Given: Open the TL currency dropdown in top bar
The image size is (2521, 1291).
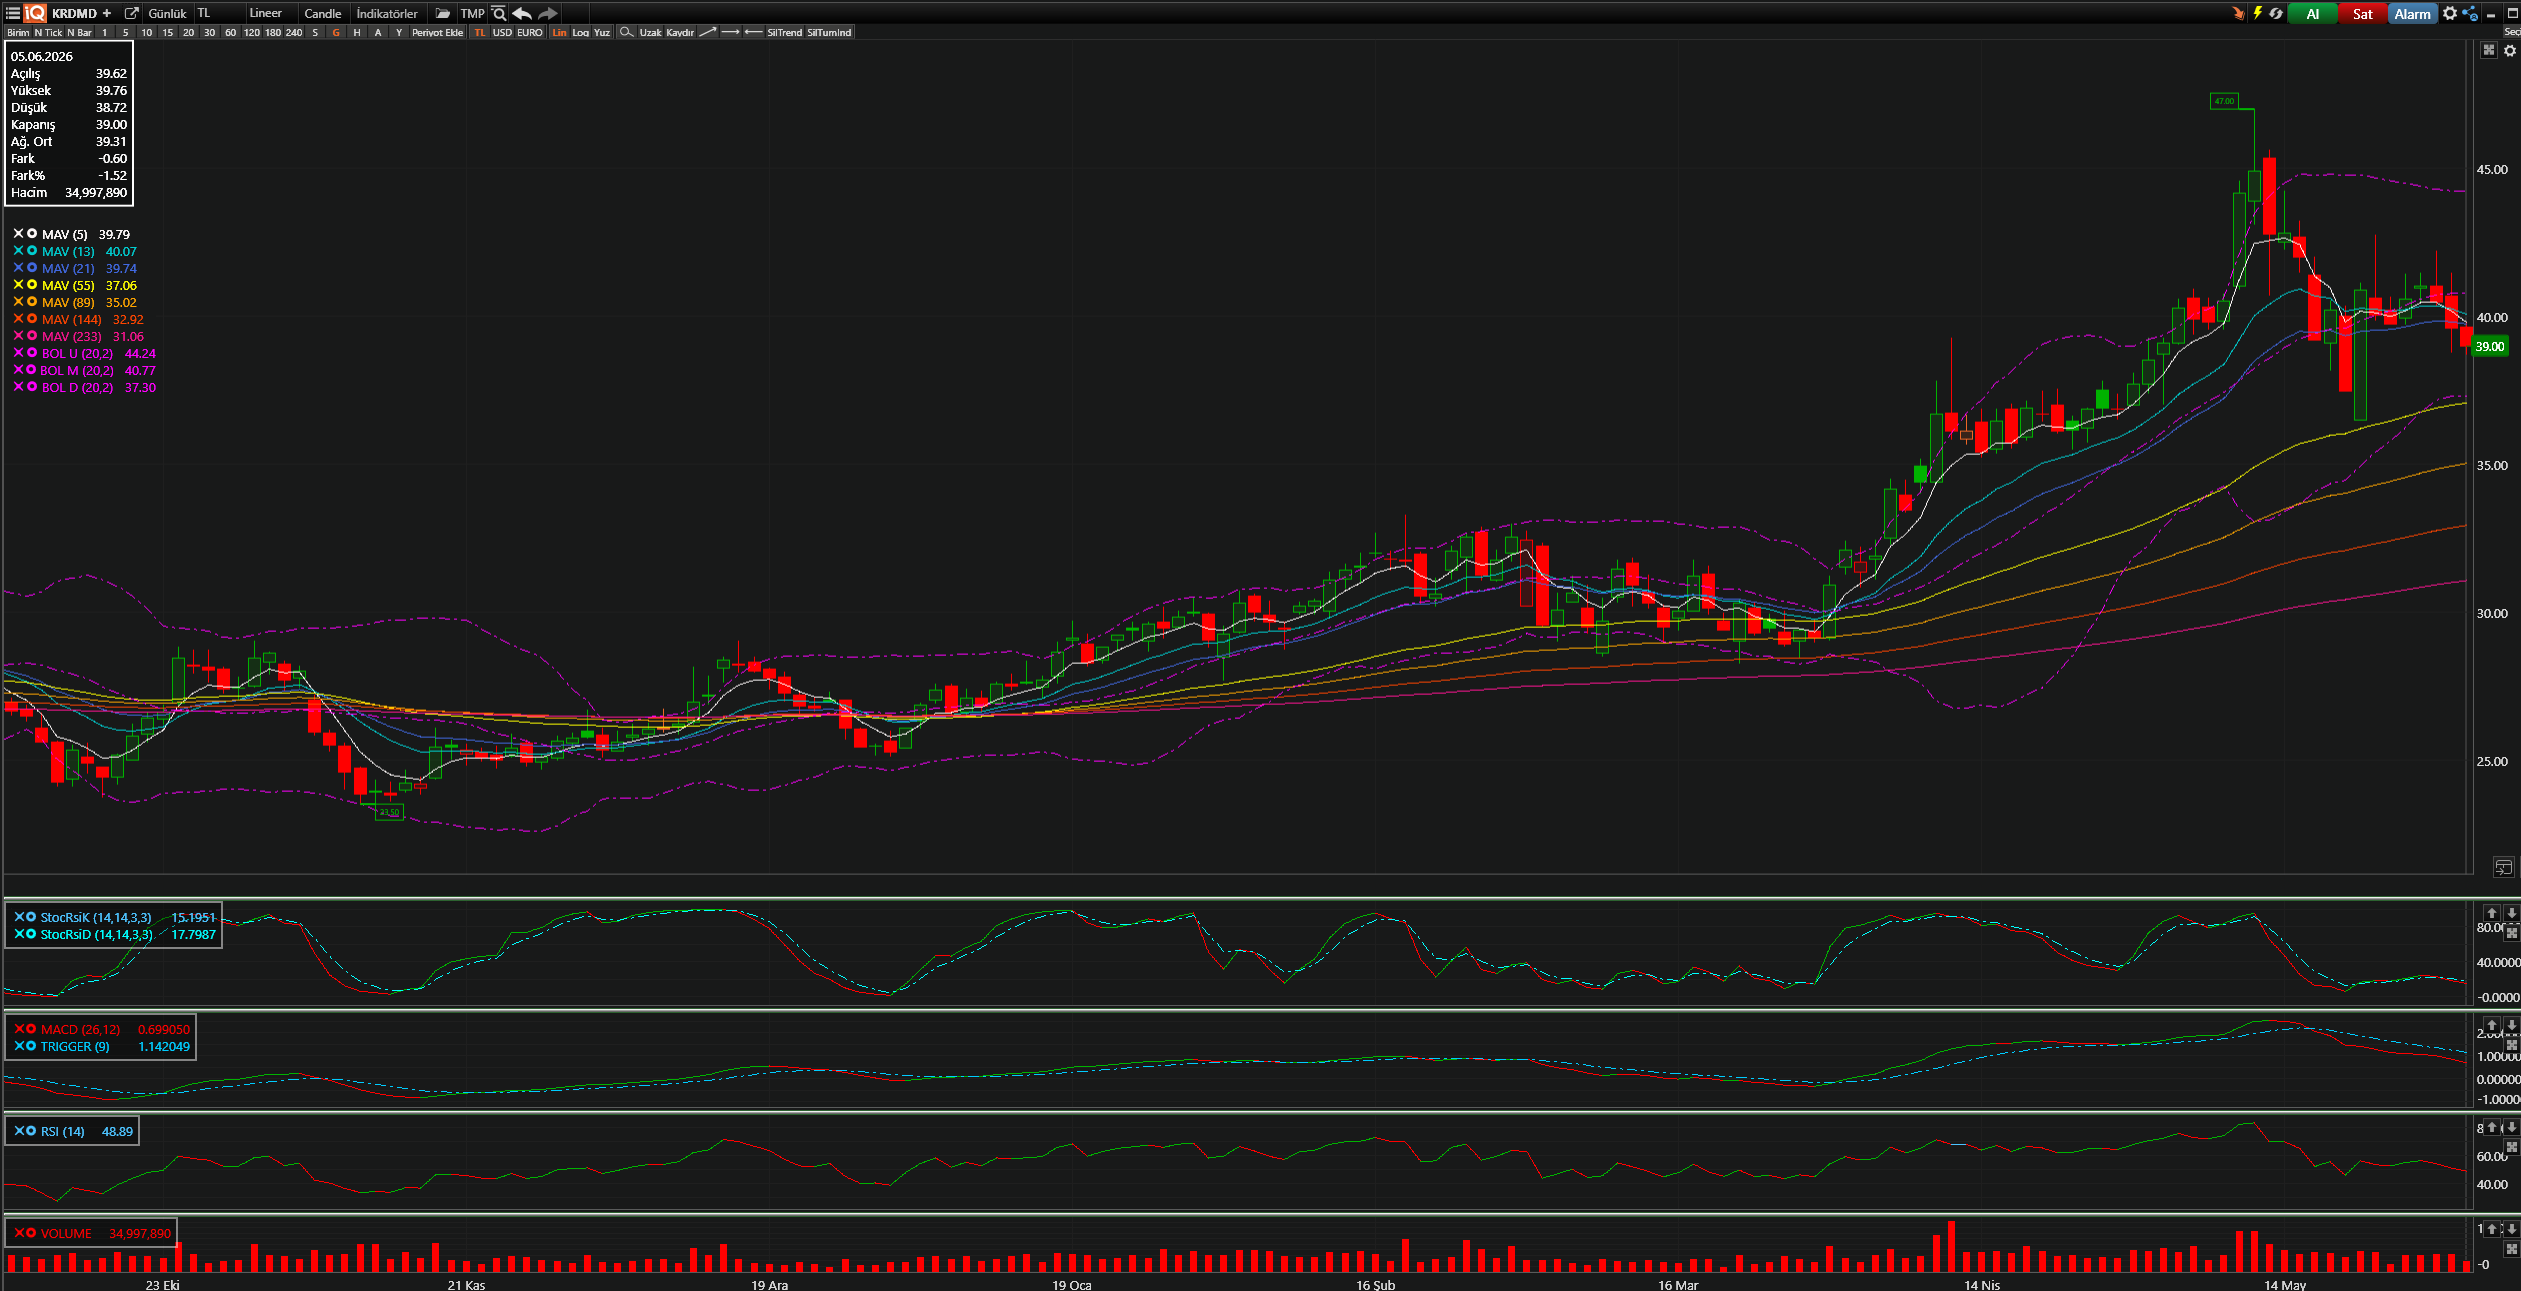Looking at the screenshot, I should tap(218, 13).
